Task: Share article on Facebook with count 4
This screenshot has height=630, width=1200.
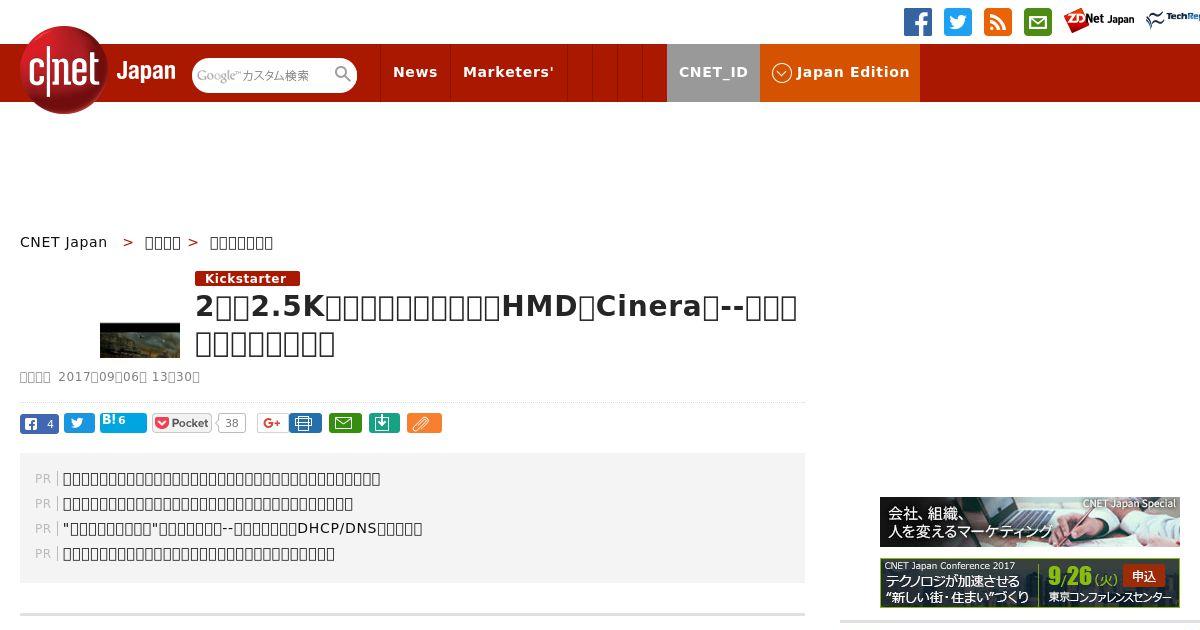Action: coord(40,423)
